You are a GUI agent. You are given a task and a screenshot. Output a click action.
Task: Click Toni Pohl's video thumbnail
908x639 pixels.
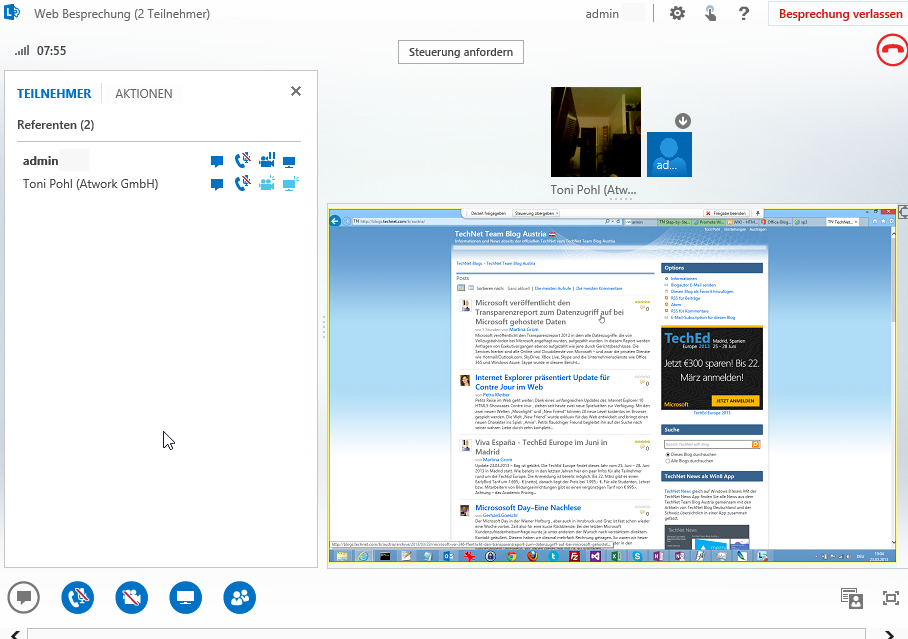click(596, 132)
